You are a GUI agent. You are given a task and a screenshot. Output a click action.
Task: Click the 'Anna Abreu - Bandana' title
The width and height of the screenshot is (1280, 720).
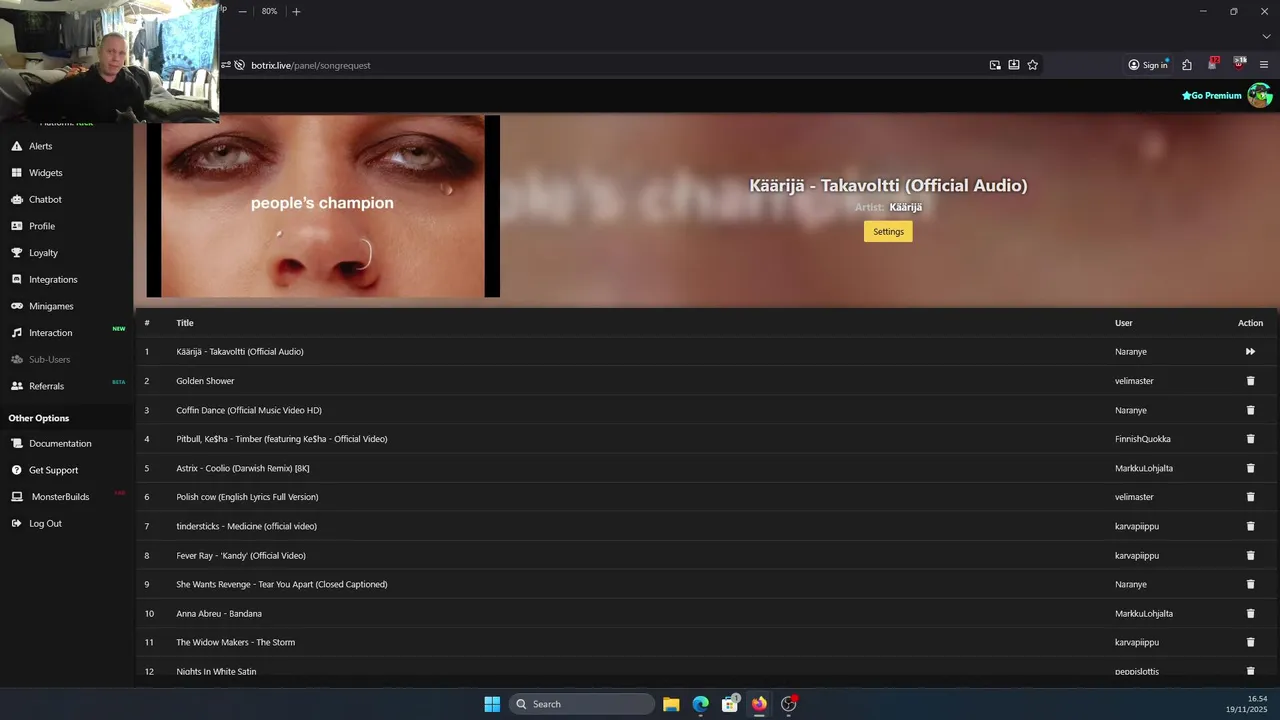[219, 613]
